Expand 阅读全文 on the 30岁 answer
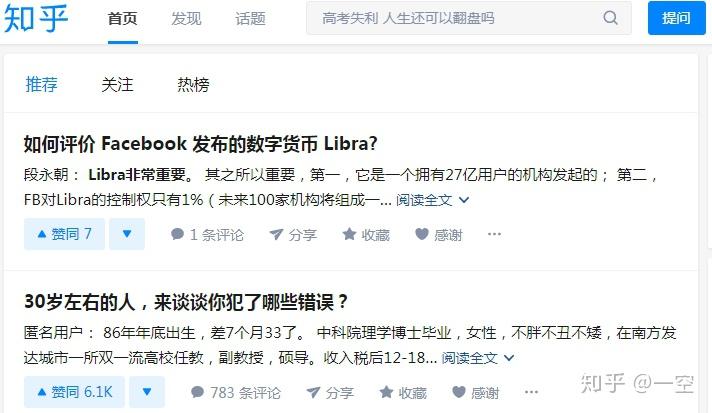The width and height of the screenshot is (712, 413). pos(478,358)
